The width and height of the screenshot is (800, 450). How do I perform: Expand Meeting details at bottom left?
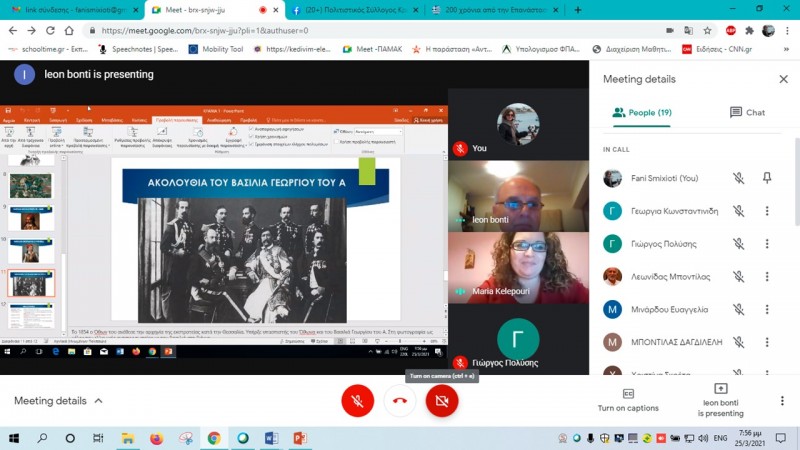58,401
